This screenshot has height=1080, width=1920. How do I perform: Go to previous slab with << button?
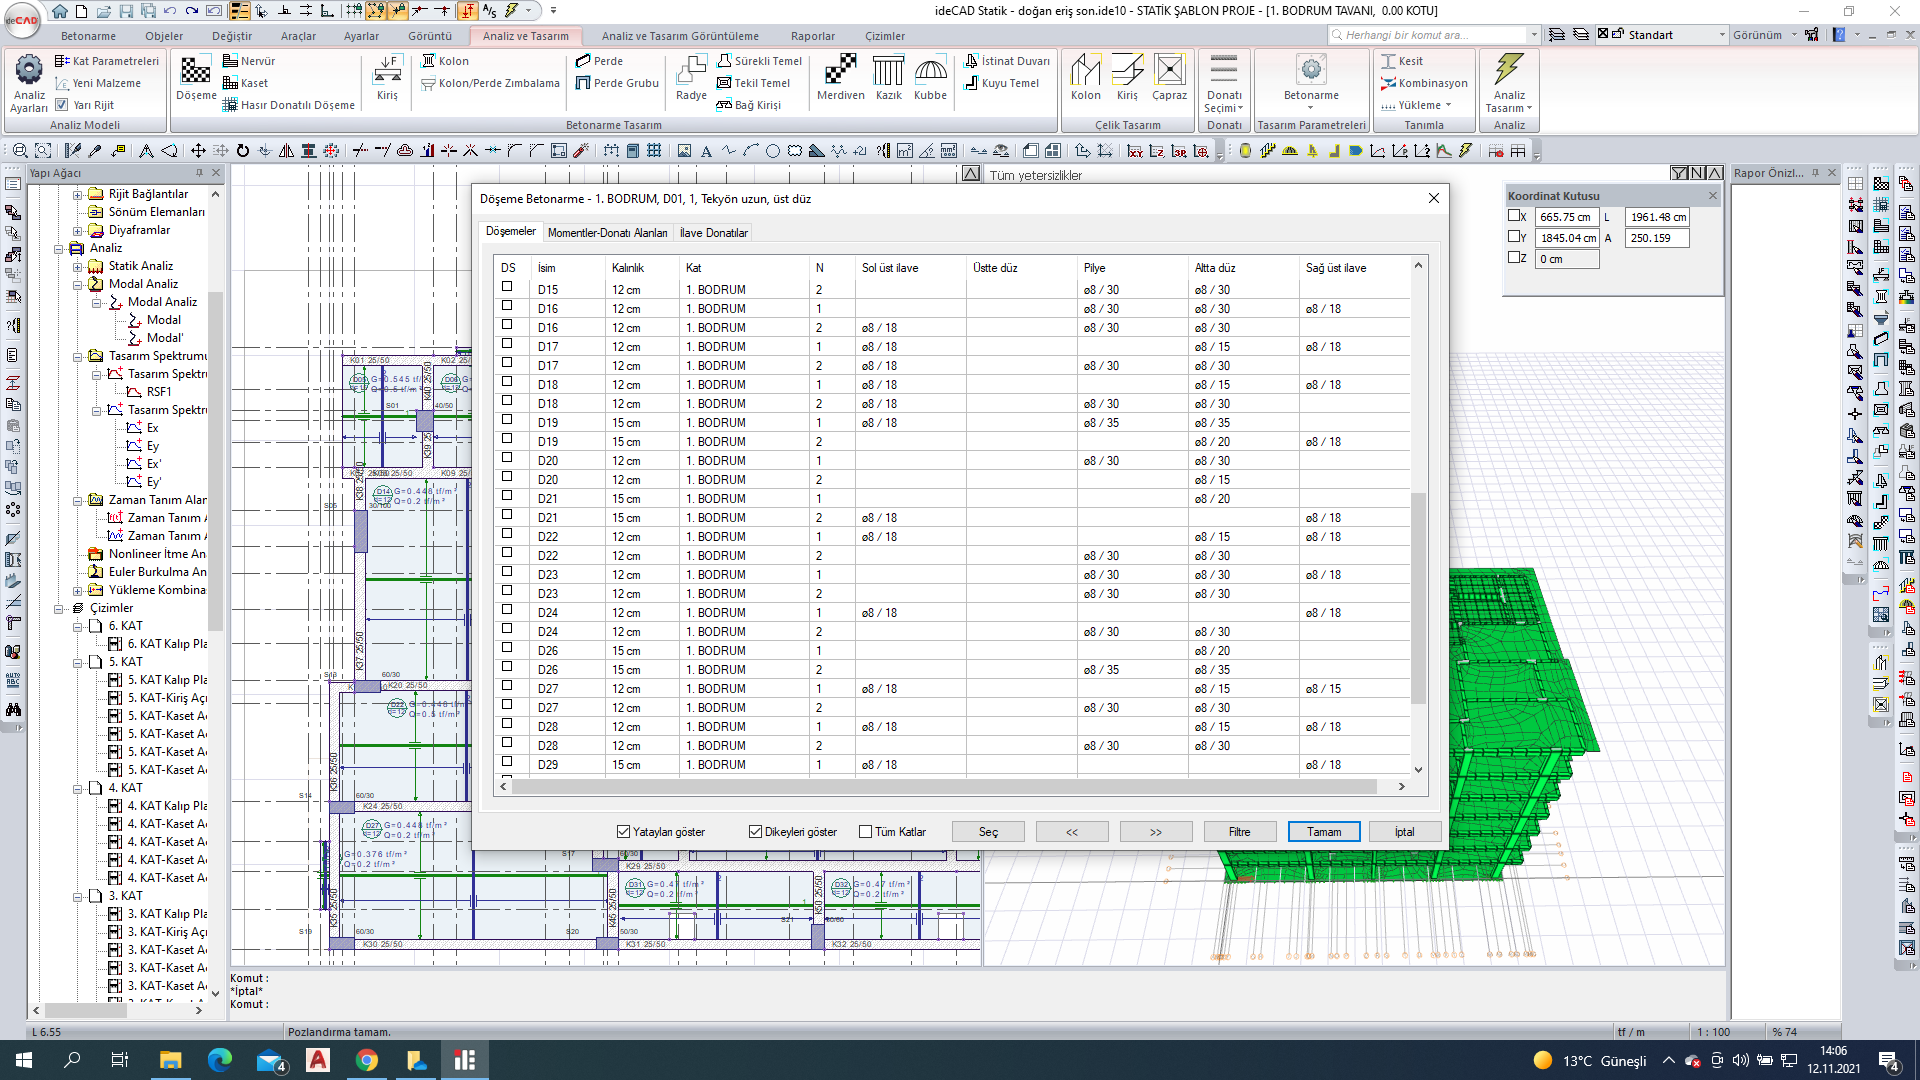1072,832
